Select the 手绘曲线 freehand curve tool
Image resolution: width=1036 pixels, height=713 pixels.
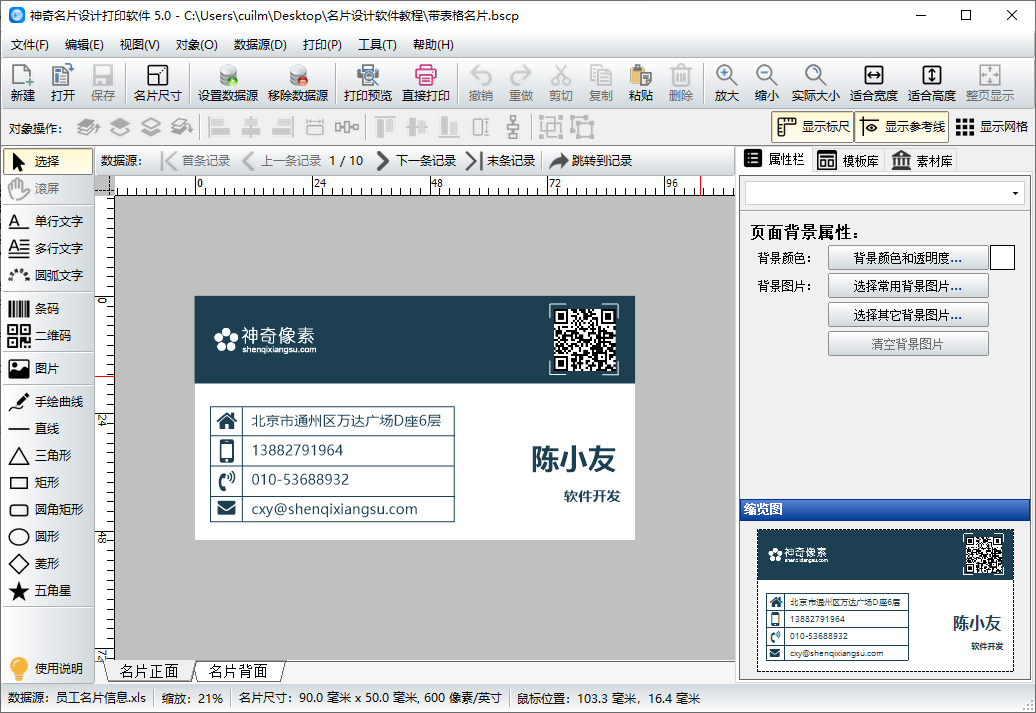[x=48, y=402]
